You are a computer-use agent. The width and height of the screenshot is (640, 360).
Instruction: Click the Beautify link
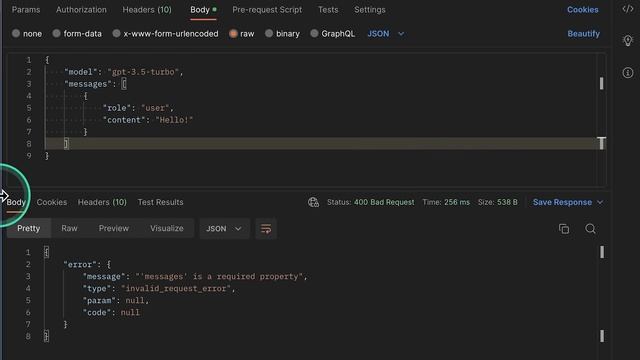[x=583, y=34]
